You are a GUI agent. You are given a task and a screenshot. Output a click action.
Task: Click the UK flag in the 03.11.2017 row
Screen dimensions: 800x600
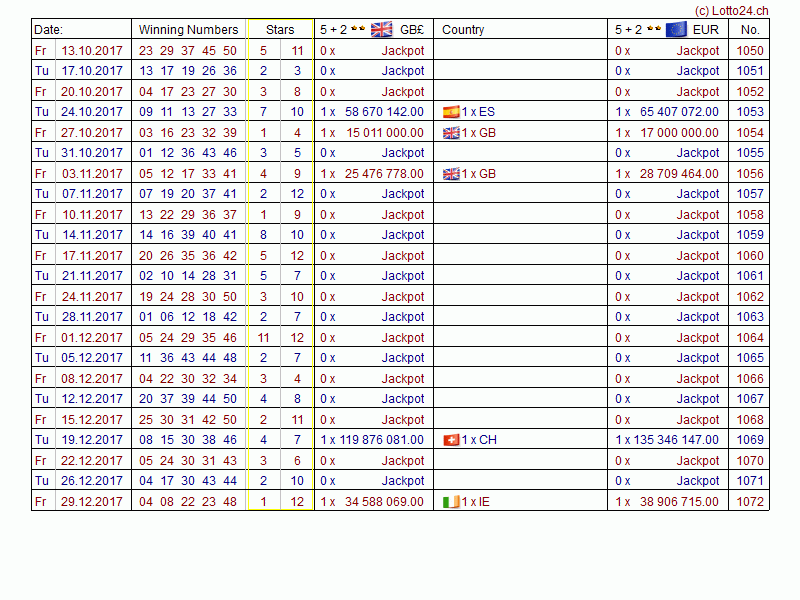pos(451,174)
